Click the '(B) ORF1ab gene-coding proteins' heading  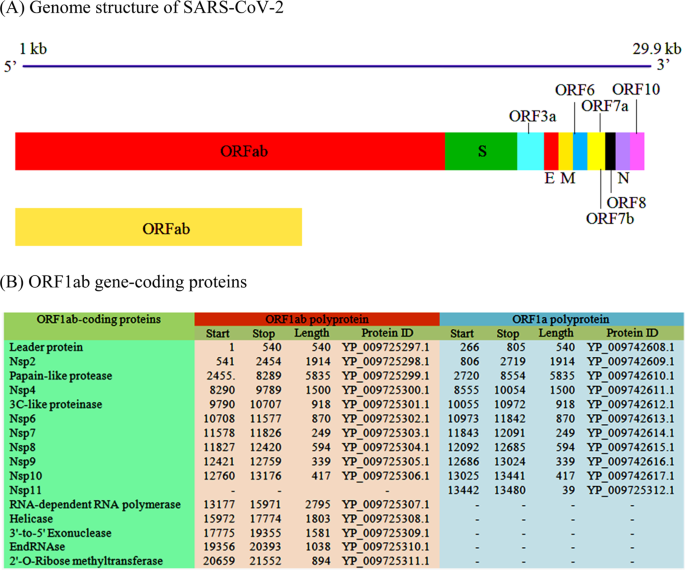tap(124, 282)
